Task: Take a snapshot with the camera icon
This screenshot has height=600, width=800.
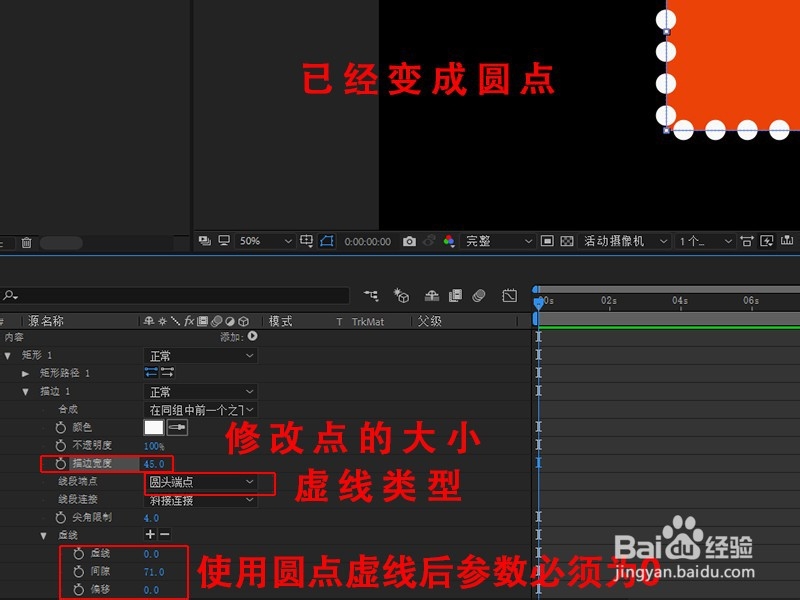Action: (x=410, y=240)
